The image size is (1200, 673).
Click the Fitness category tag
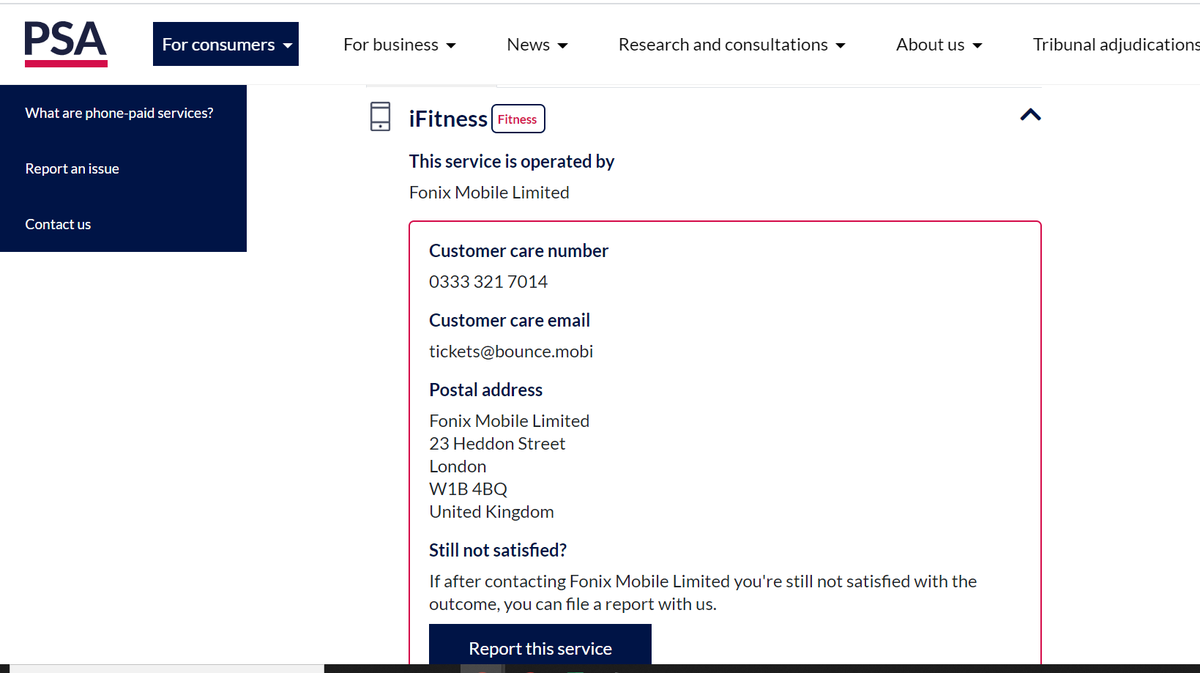517,119
